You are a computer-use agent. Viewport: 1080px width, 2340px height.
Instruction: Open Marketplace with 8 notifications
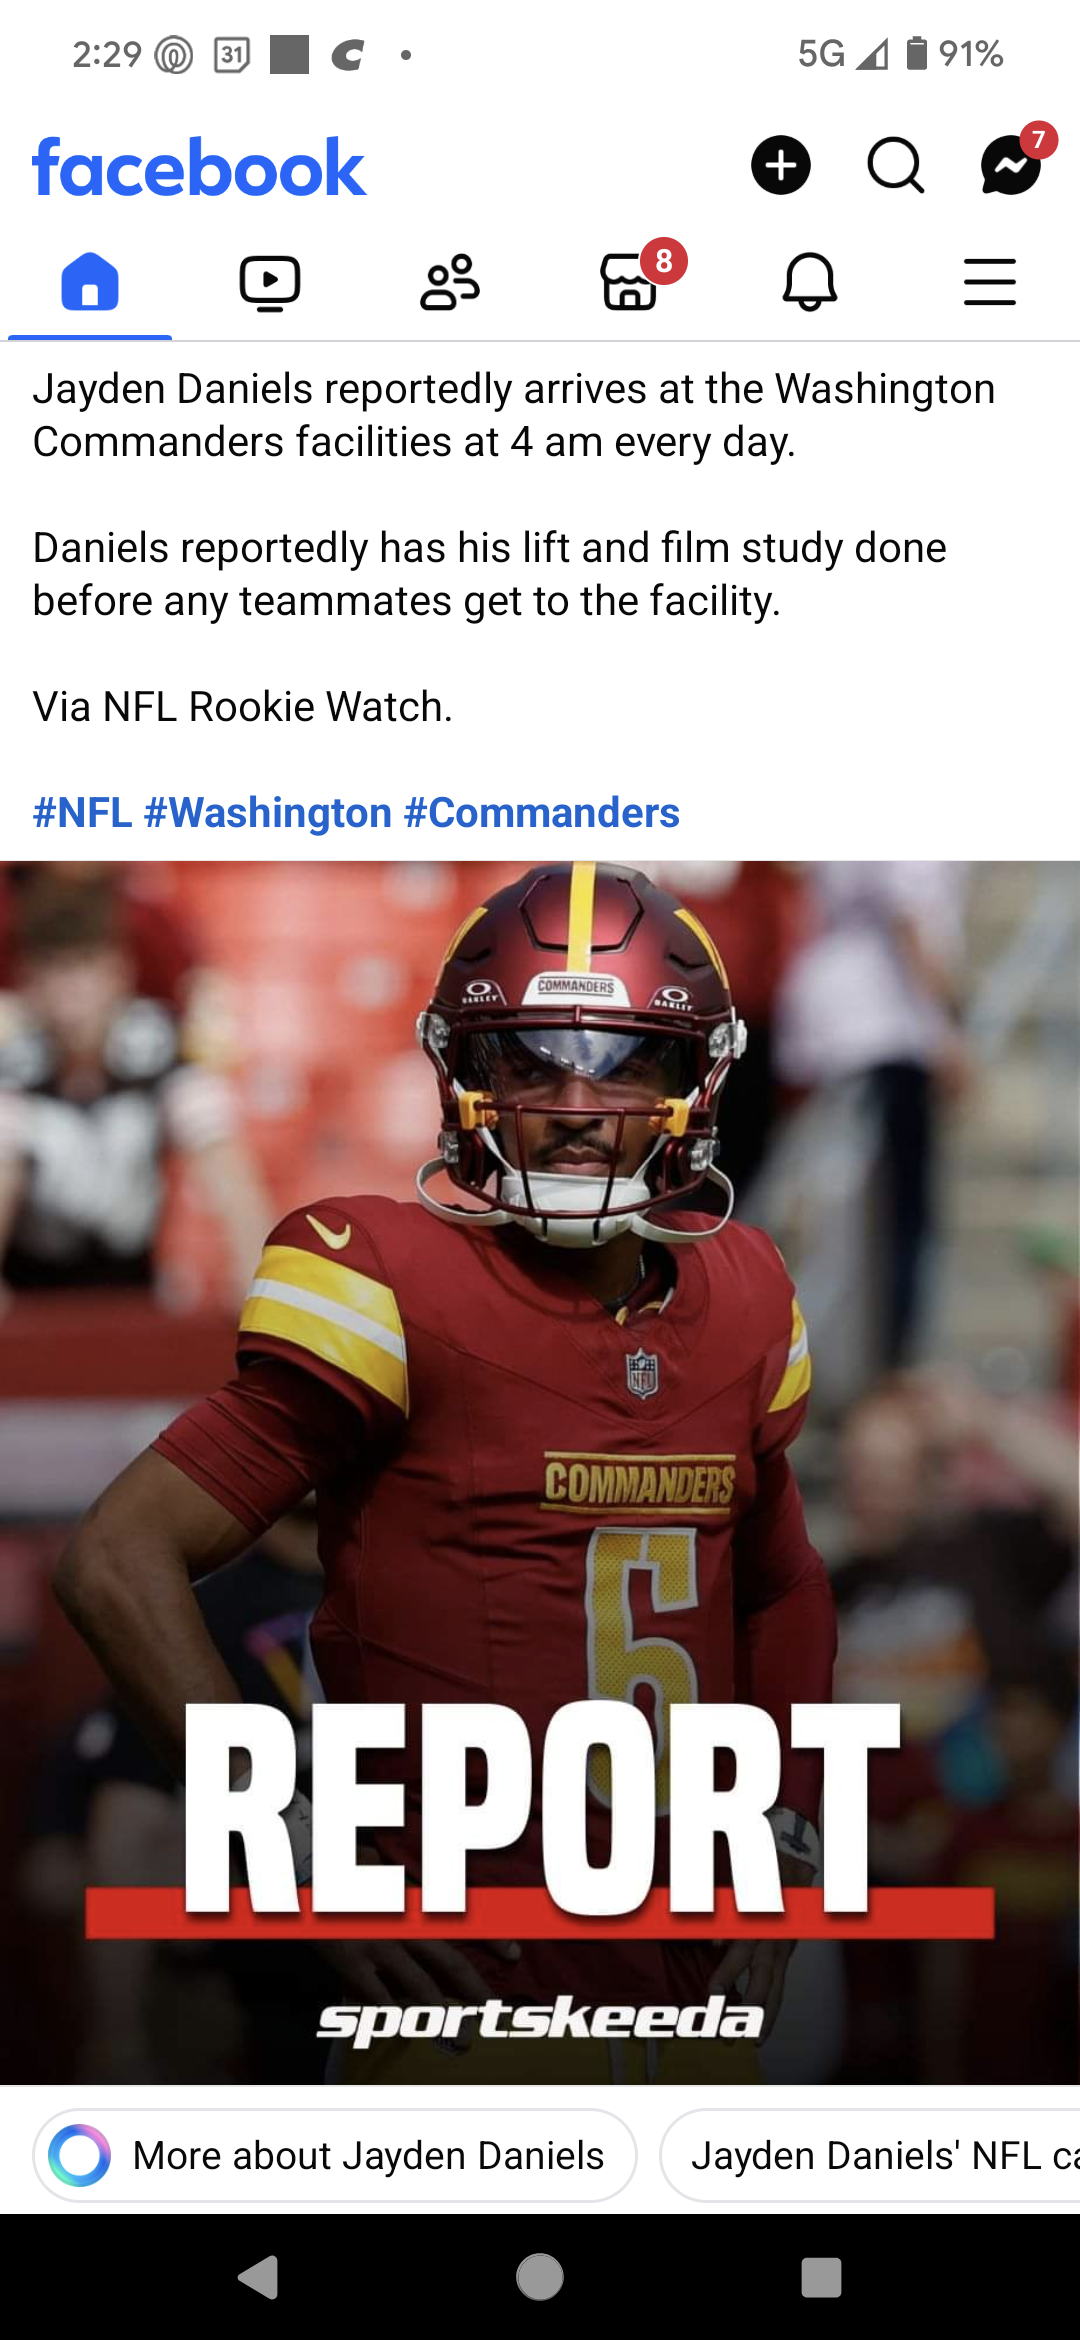630,281
